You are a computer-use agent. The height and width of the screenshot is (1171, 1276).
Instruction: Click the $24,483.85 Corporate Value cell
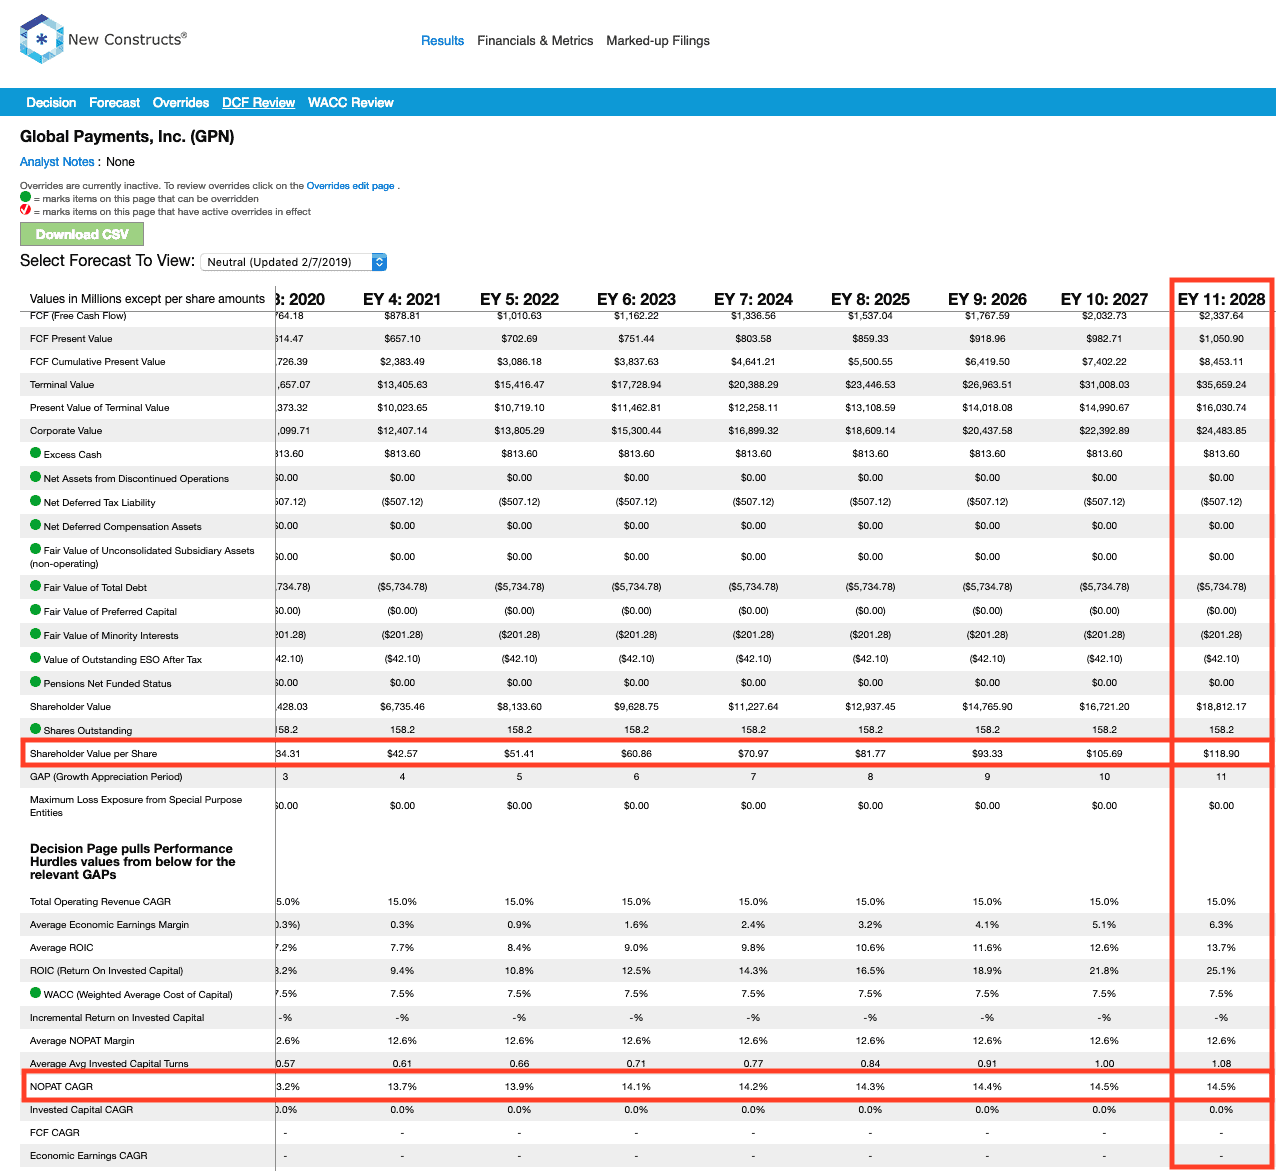point(1221,430)
